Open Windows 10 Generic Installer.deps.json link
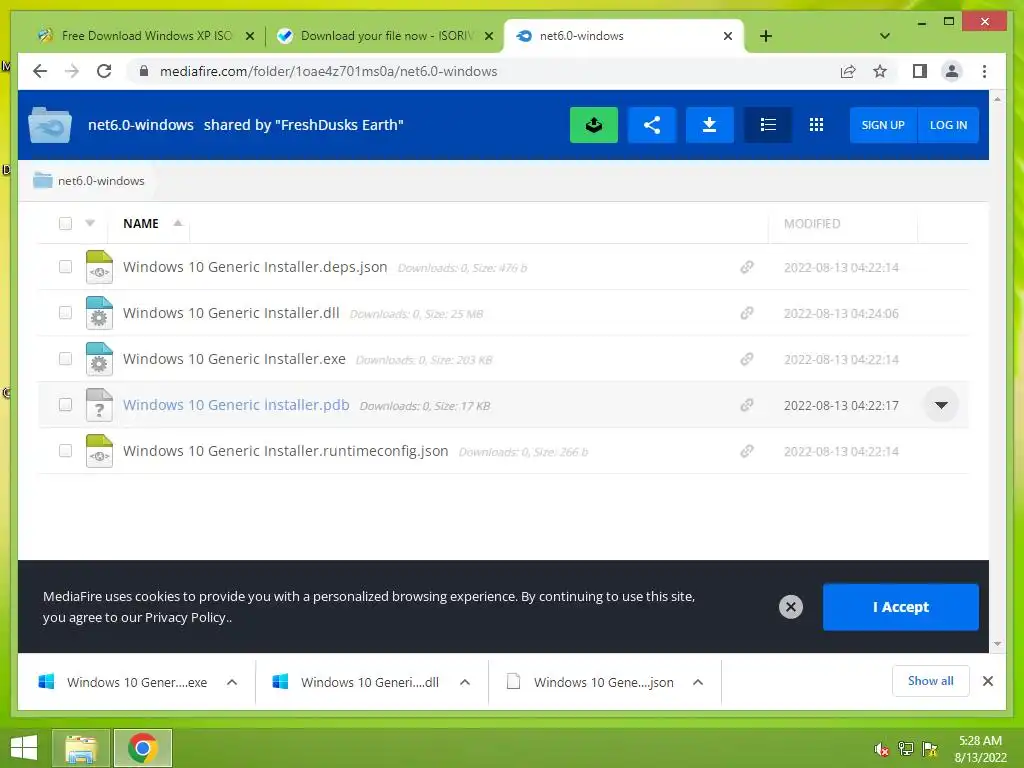This screenshot has height=768, width=1024. pyautogui.click(x=255, y=267)
